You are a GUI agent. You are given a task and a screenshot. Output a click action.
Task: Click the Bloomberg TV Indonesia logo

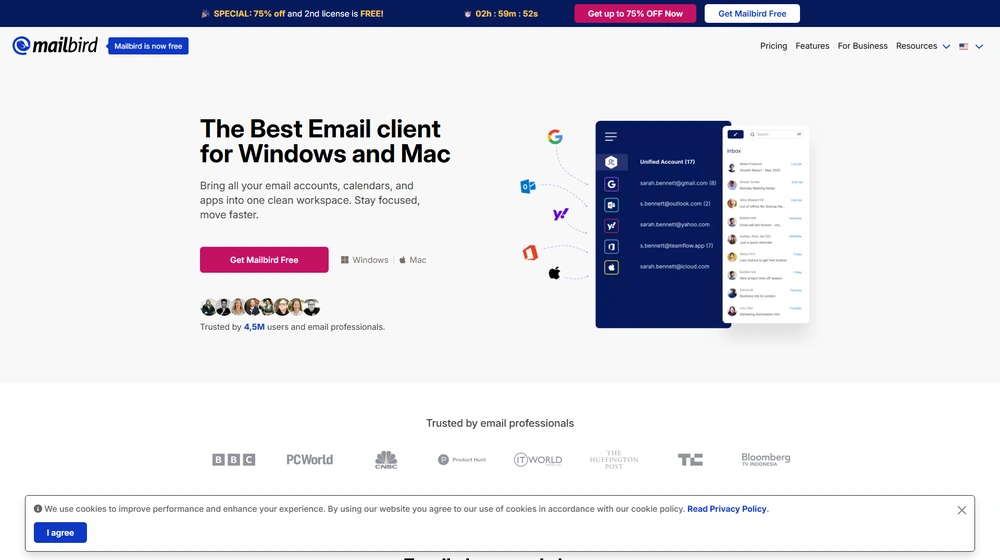tap(766, 459)
